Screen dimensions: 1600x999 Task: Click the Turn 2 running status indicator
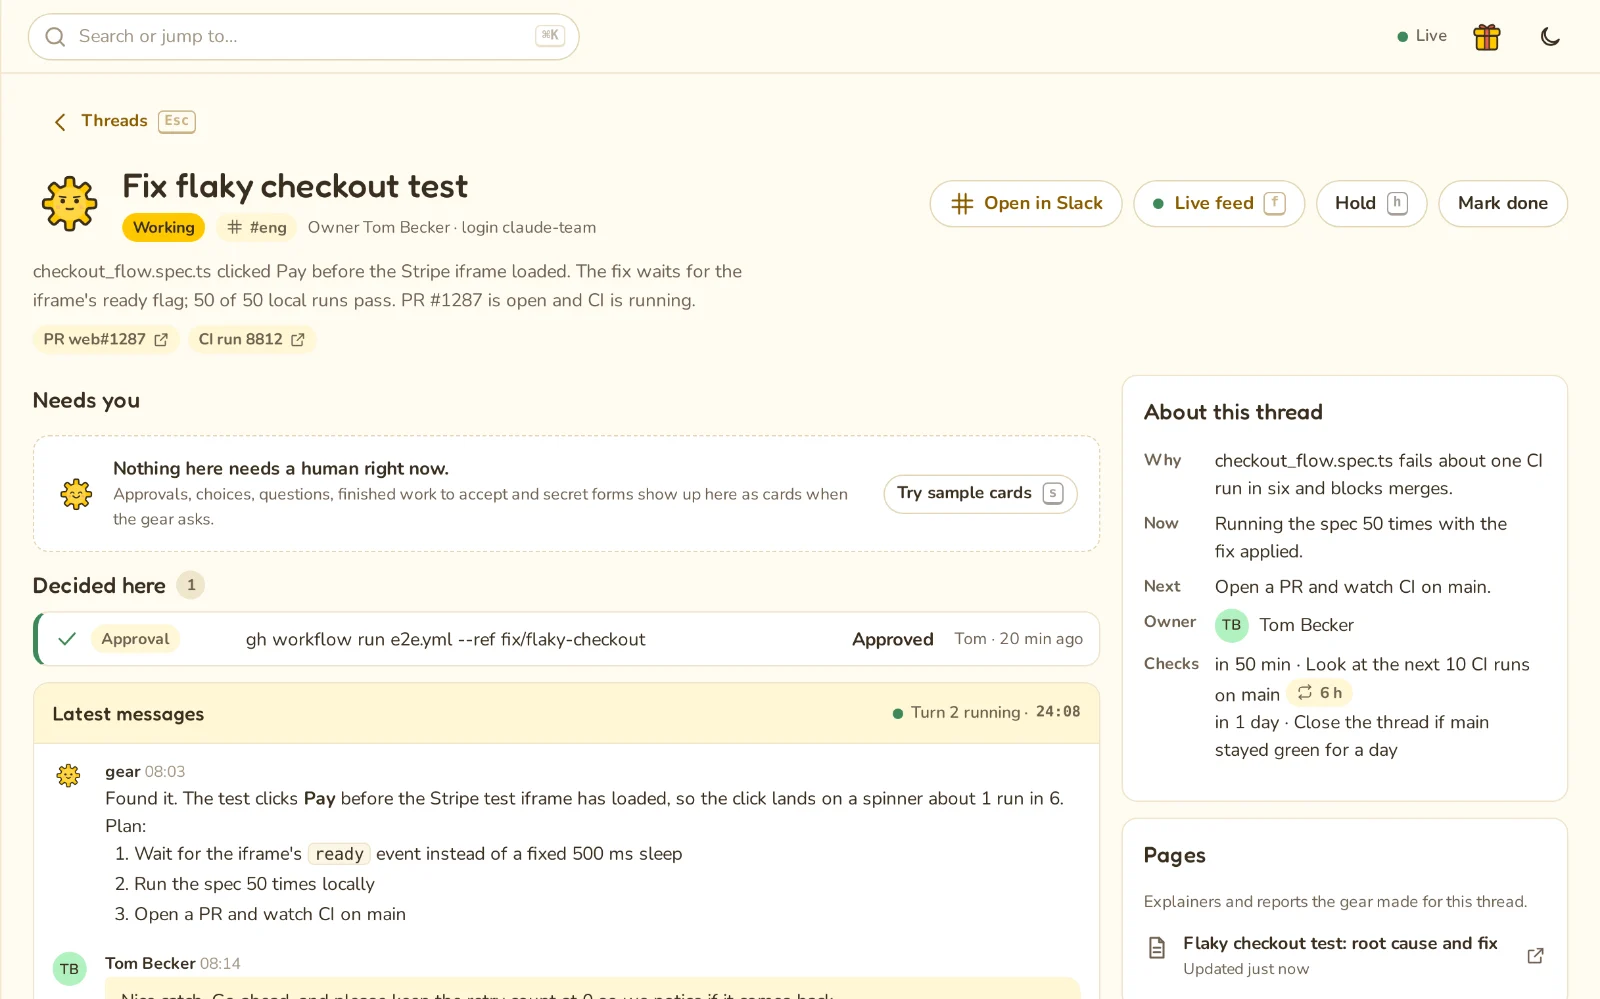[986, 713]
